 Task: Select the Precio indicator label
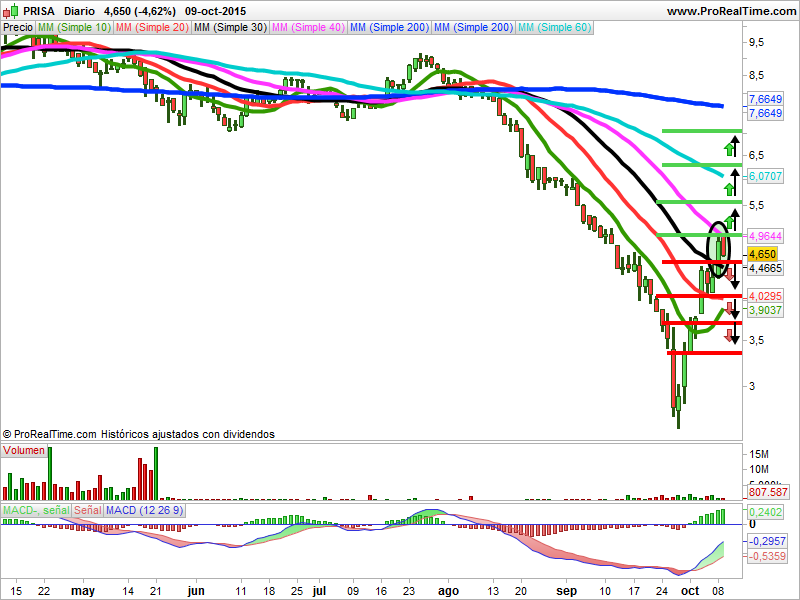coord(18,28)
